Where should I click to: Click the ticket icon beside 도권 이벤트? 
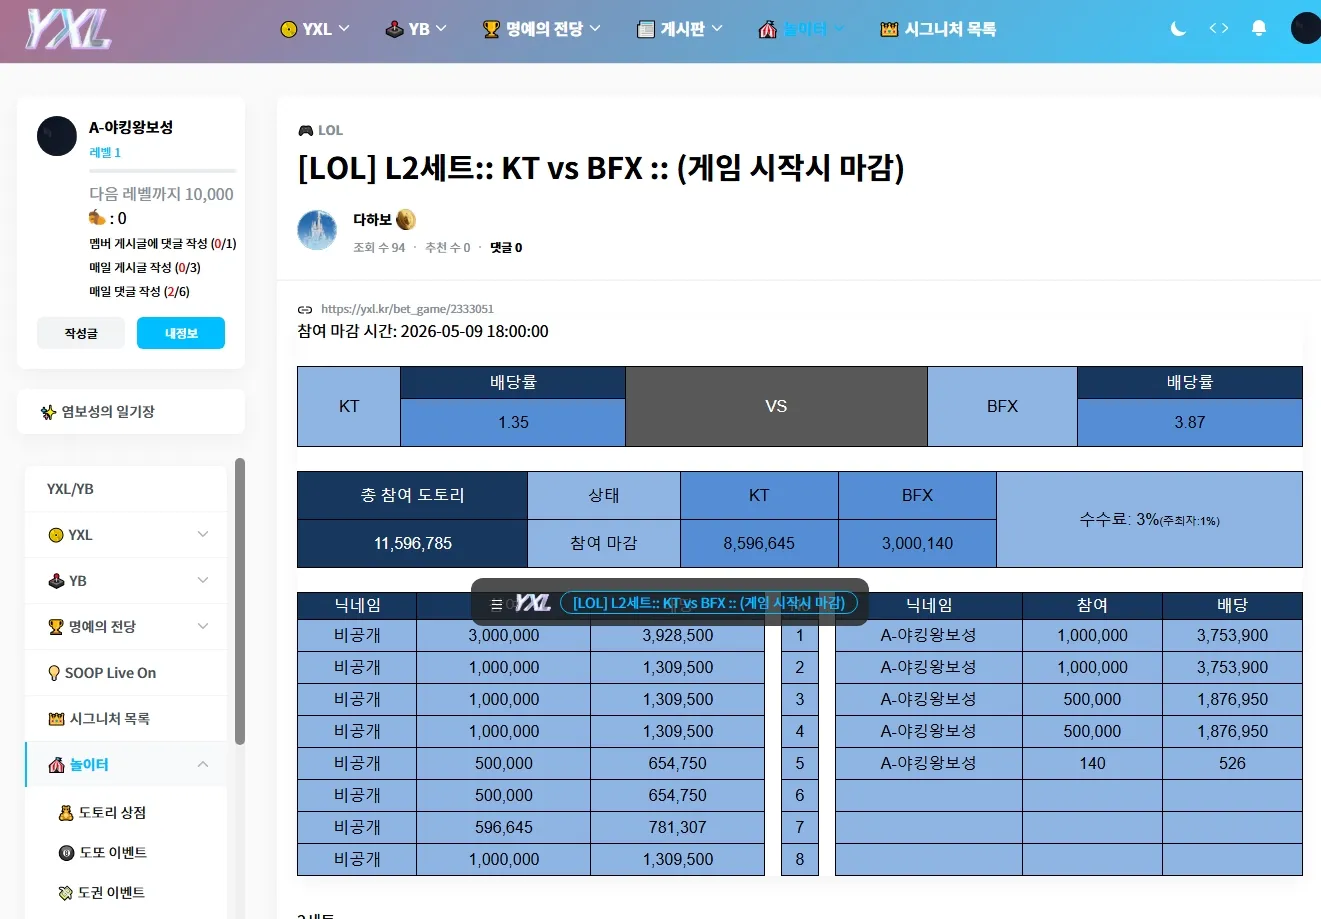66,893
